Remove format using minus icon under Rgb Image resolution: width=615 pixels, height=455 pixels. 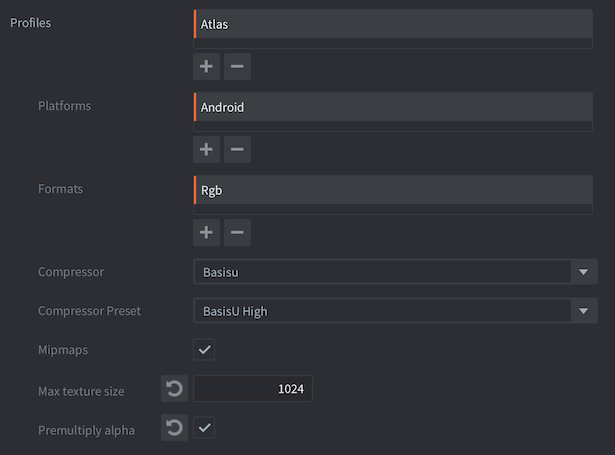click(237, 233)
